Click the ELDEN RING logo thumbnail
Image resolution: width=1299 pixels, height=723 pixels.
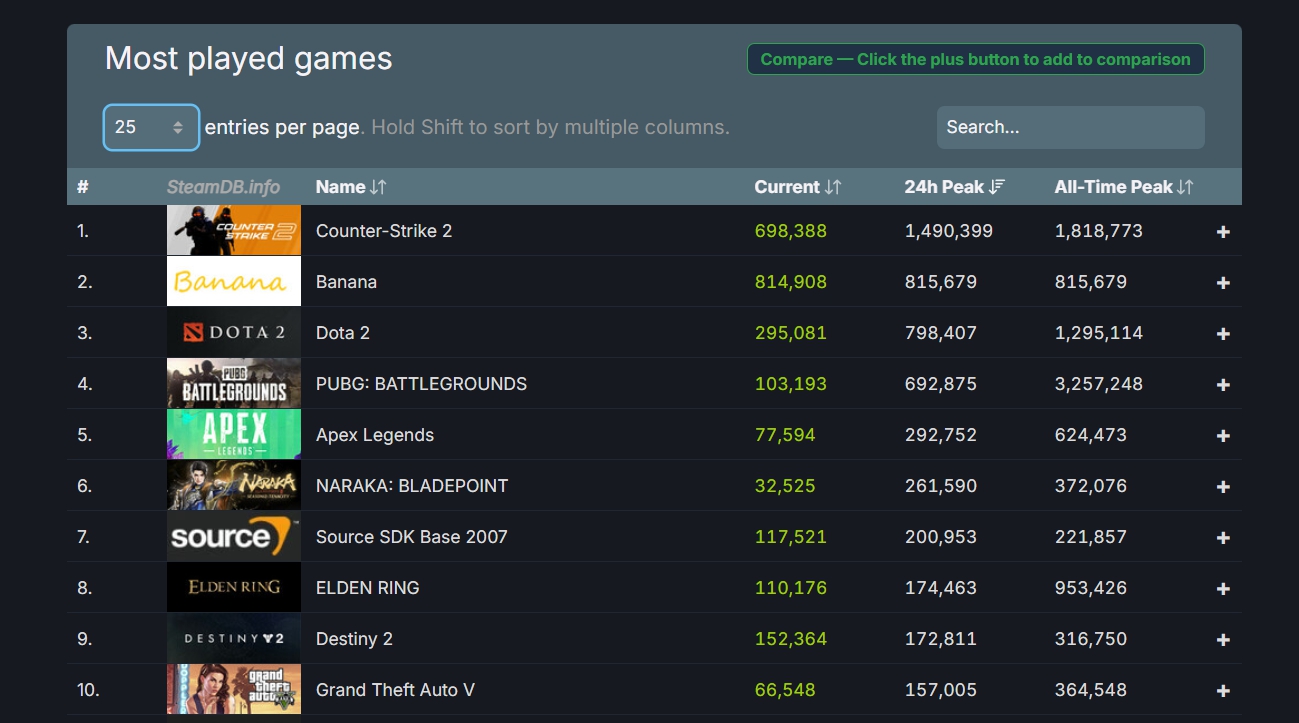pyautogui.click(x=233, y=588)
